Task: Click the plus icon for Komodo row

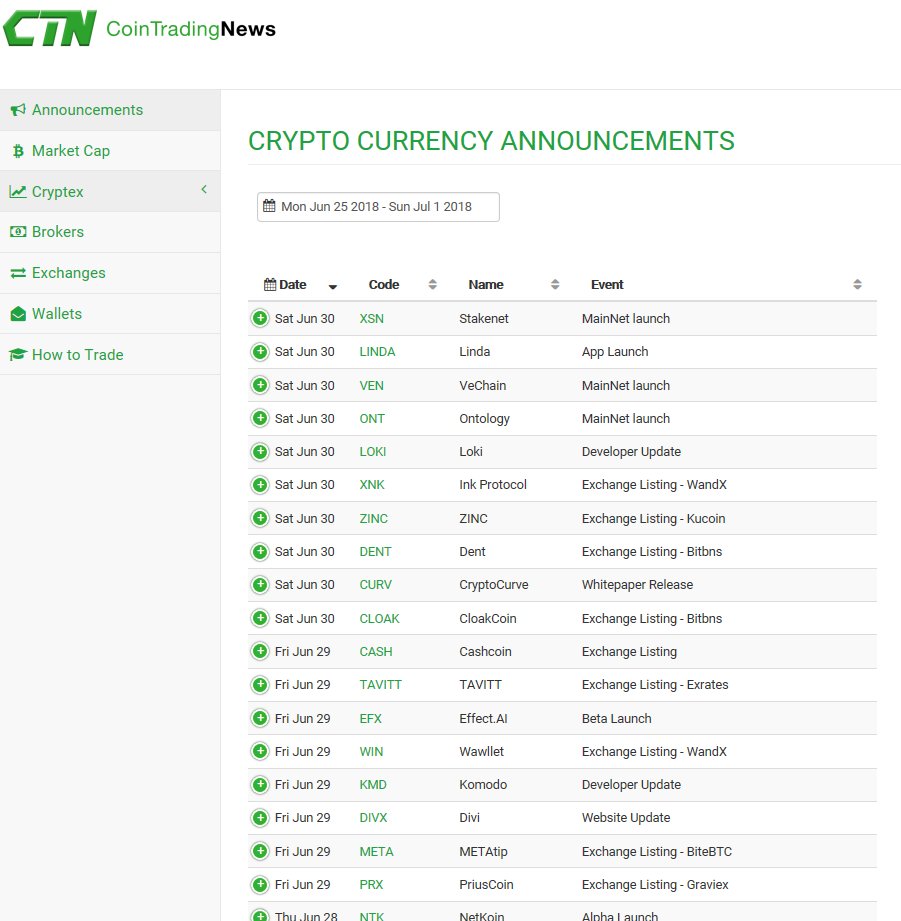Action: (260, 784)
